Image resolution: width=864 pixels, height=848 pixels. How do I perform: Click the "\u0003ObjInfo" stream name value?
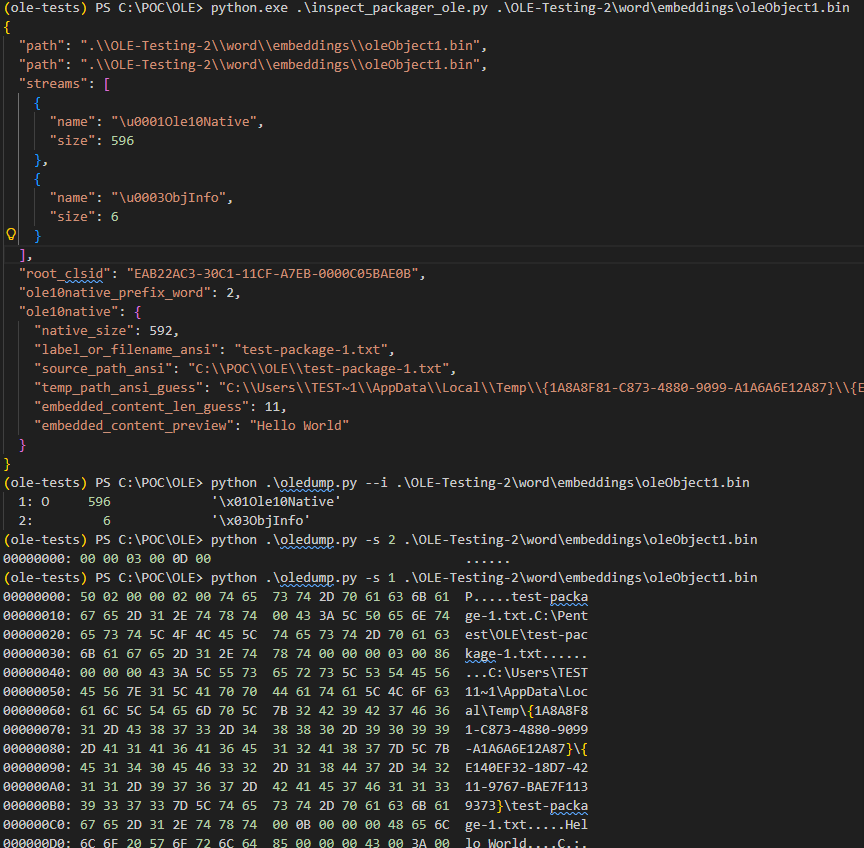click(171, 198)
